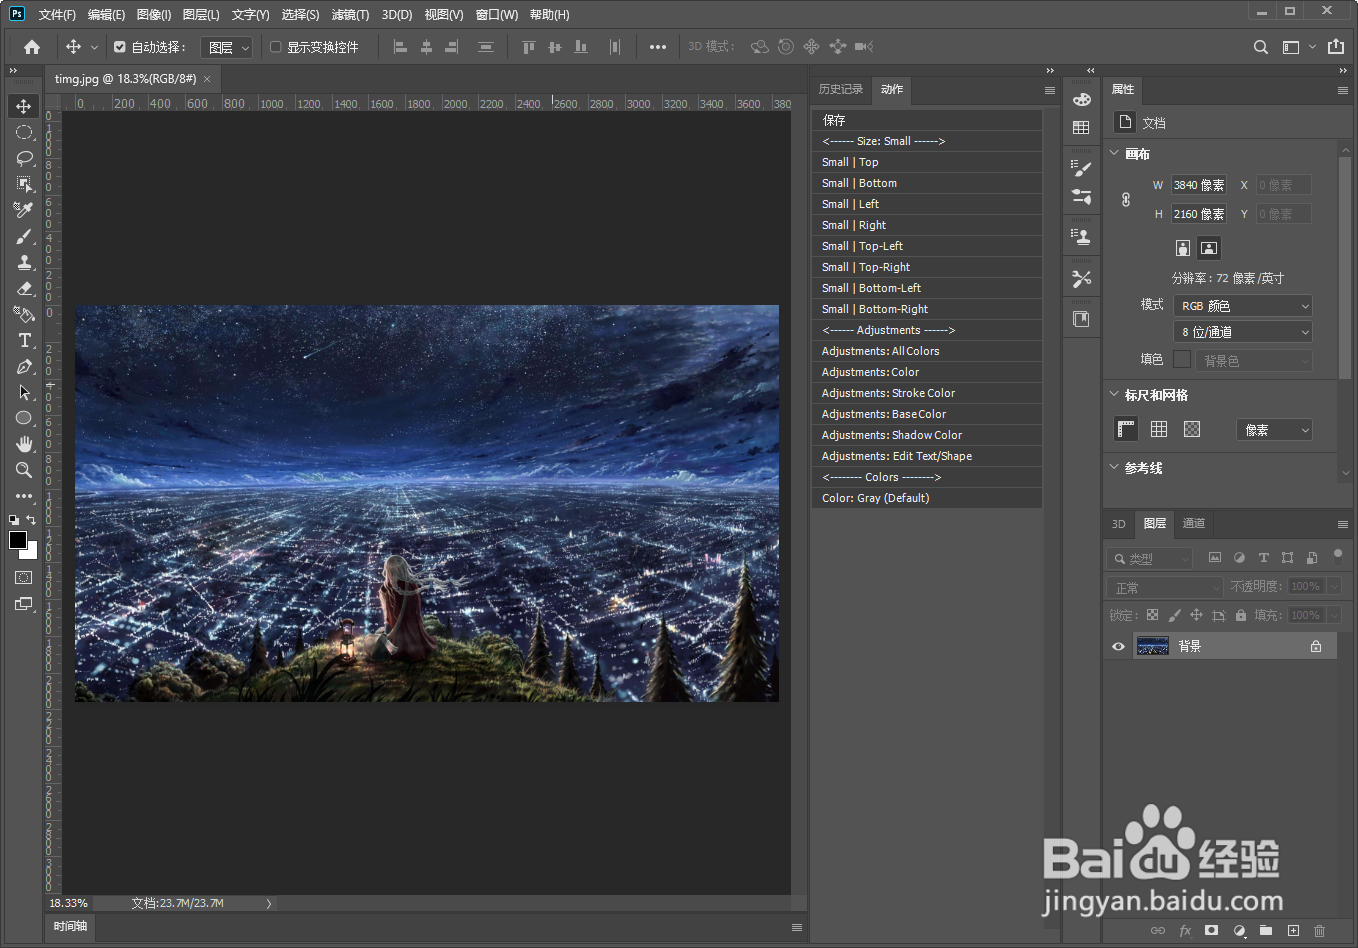Click the canvas width input field
The width and height of the screenshot is (1358, 948).
1199,185
